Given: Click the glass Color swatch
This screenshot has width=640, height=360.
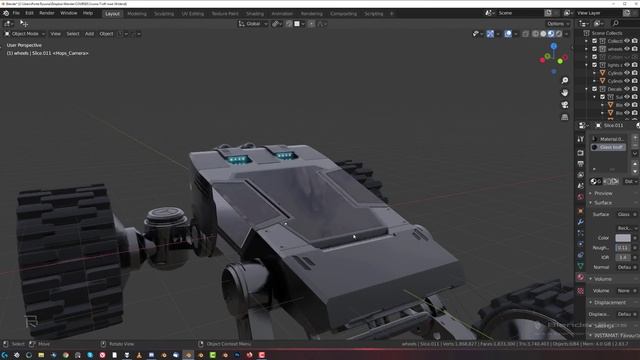Looking at the screenshot, I should click(x=623, y=238).
